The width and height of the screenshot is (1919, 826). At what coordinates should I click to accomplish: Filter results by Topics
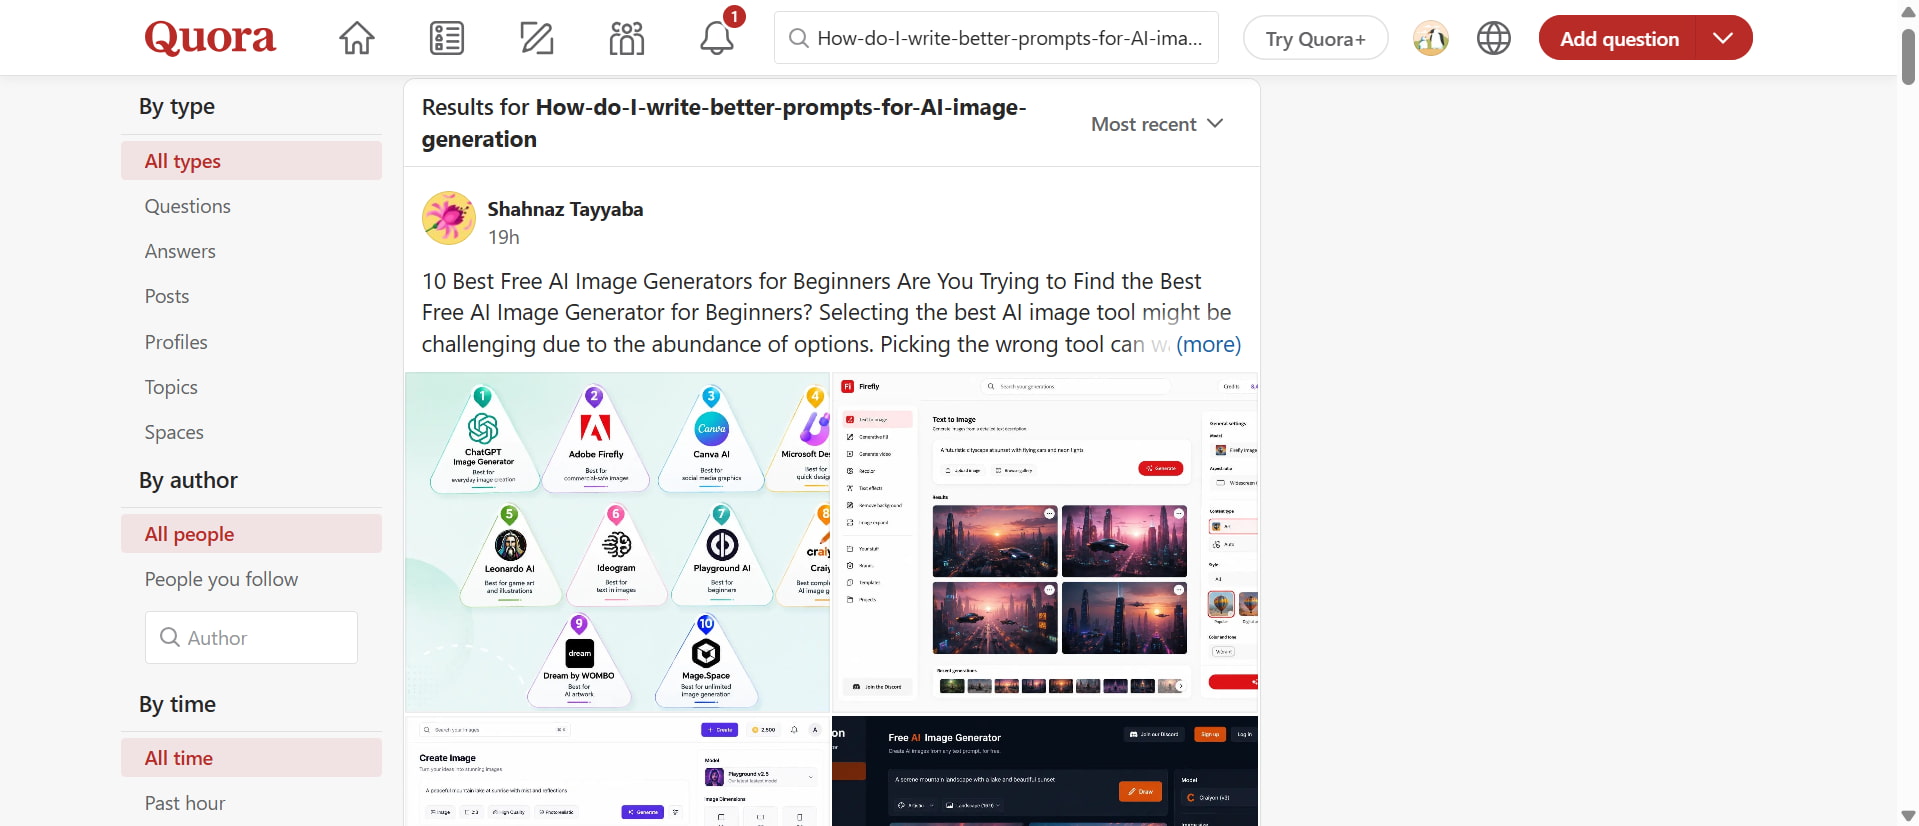pyautogui.click(x=171, y=387)
